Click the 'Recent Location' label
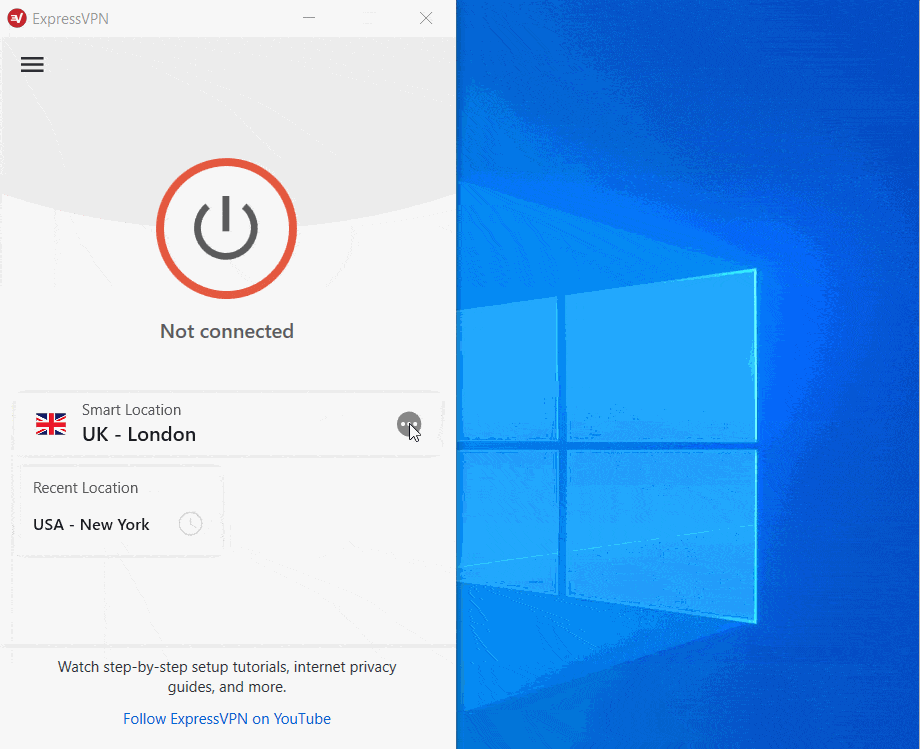Image resolution: width=920 pixels, height=749 pixels. 86,487
